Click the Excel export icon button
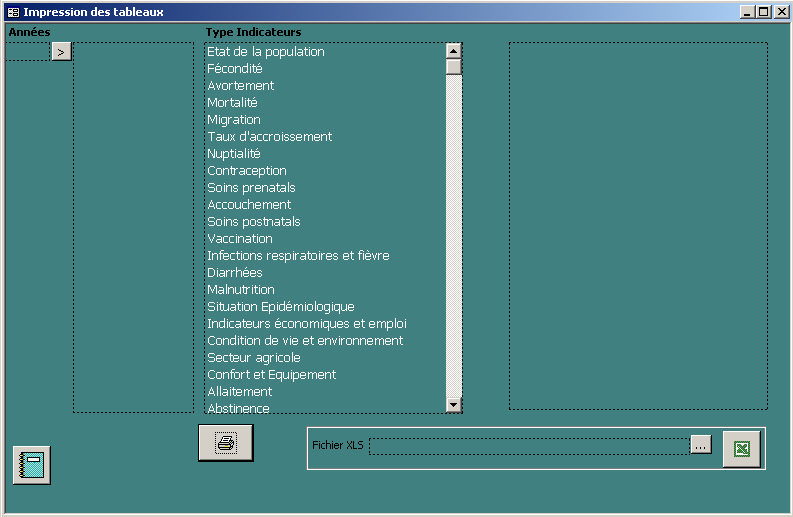This screenshot has width=793, height=517. coord(741,449)
